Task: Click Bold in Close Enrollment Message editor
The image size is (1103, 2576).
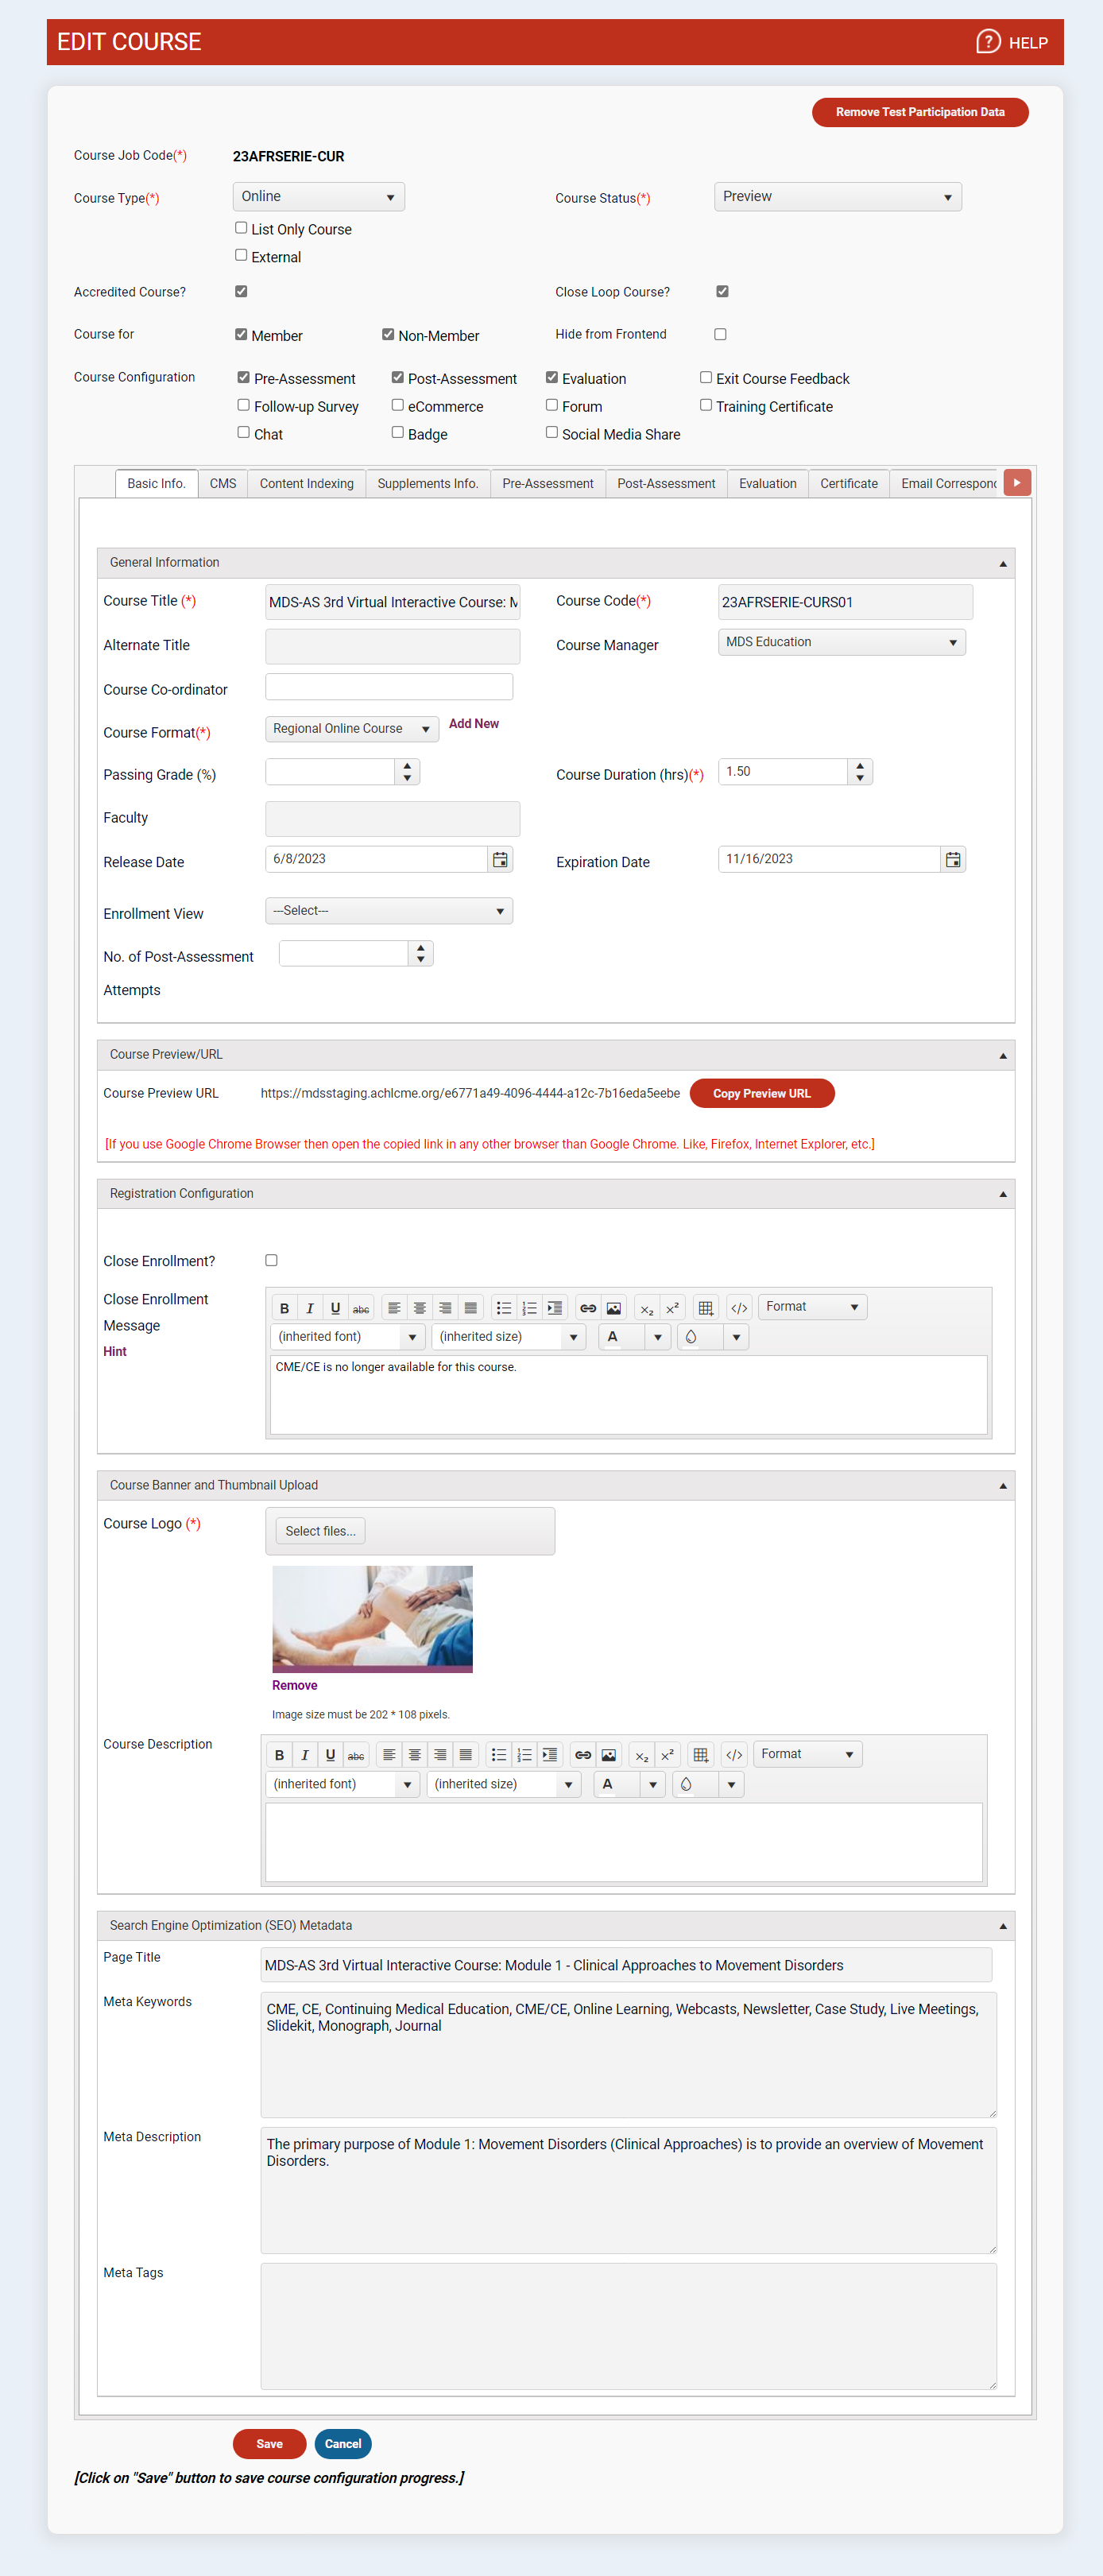Action: click(x=284, y=1308)
